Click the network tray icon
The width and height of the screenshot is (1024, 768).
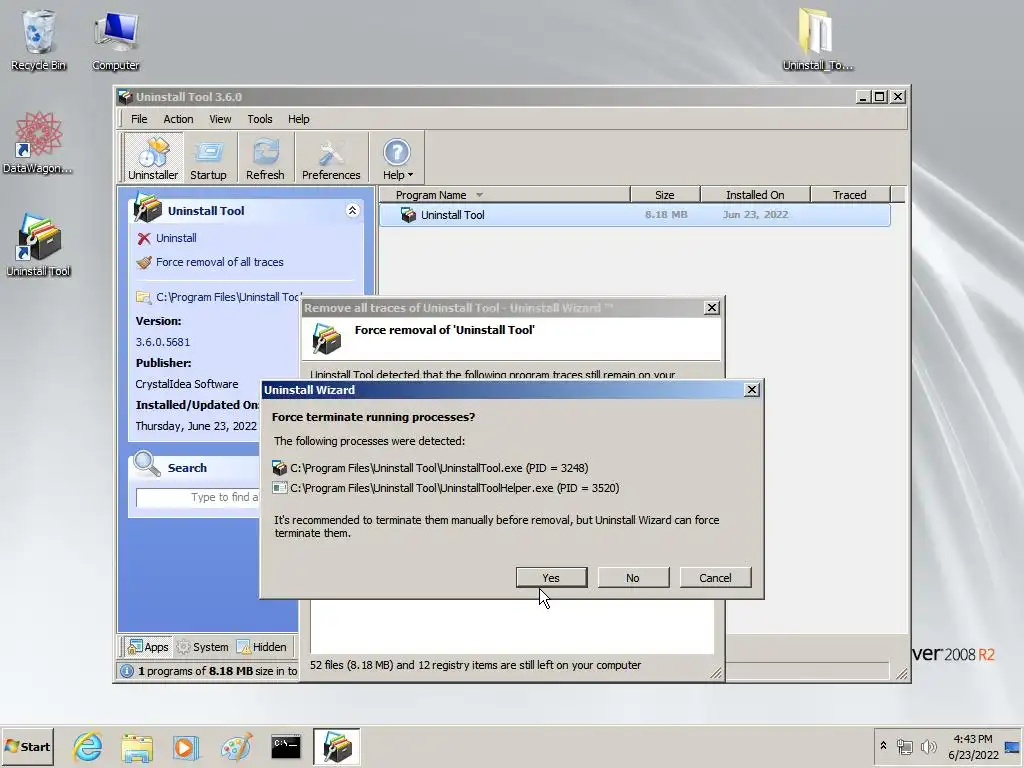pyautogui.click(x=904, y=746)
